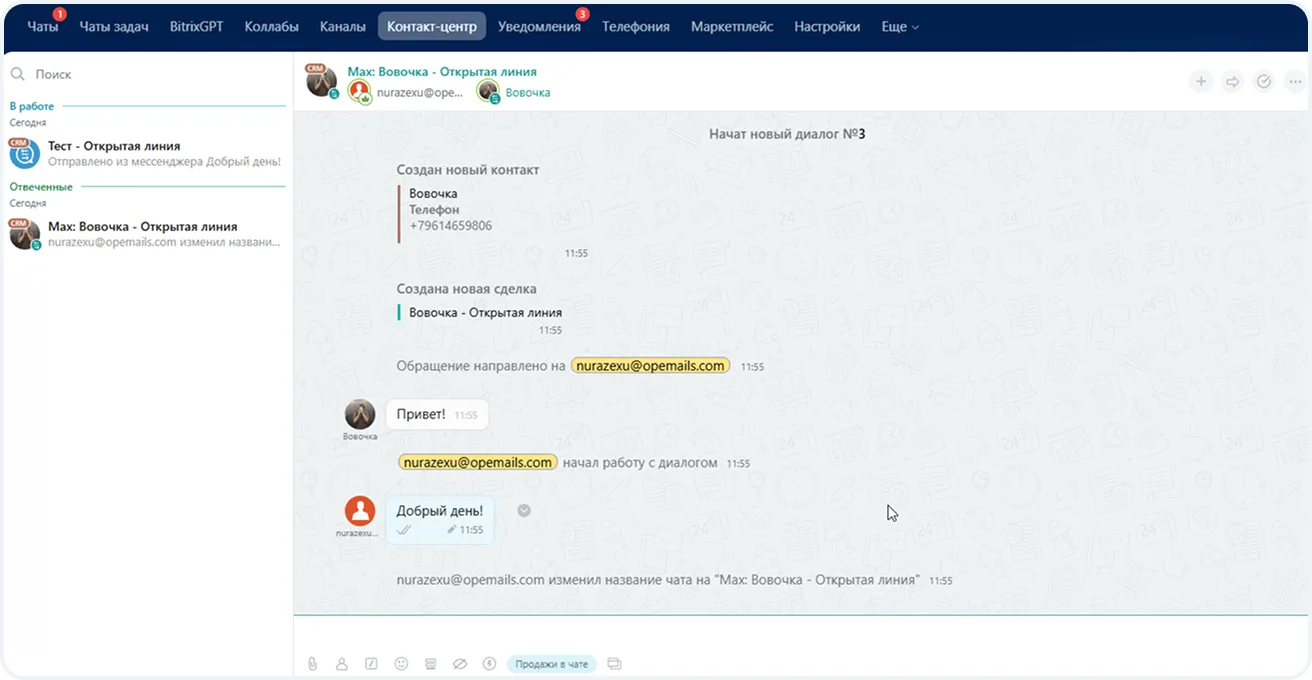The width and height of the screenshot is (1312, 680).
Task: Click the В работе section header
Action: coord(32,106)
